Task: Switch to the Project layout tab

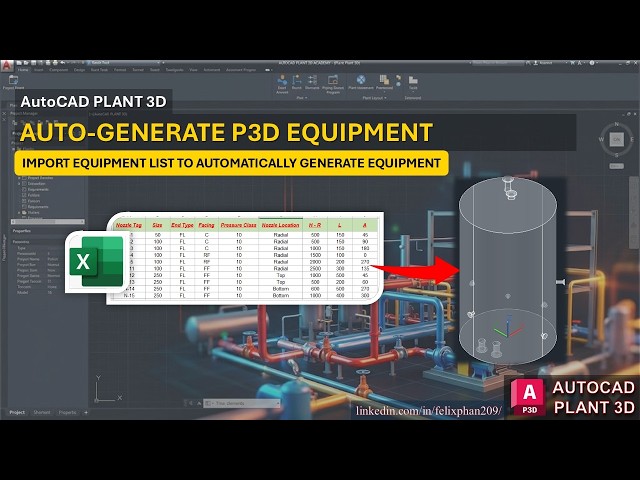Action: 17,413
